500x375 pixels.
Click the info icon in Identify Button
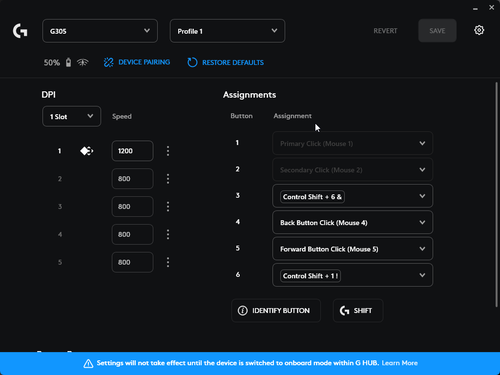(x=243, y=311)
